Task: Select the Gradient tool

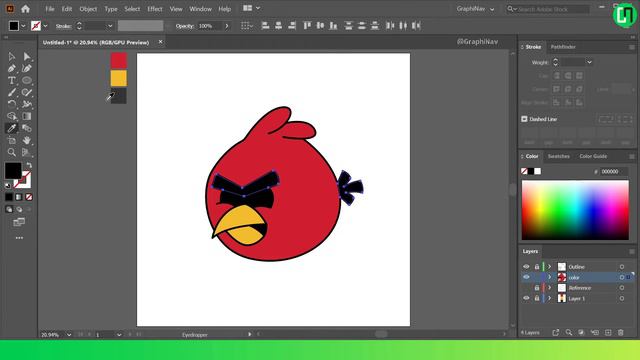Action: 27,116
